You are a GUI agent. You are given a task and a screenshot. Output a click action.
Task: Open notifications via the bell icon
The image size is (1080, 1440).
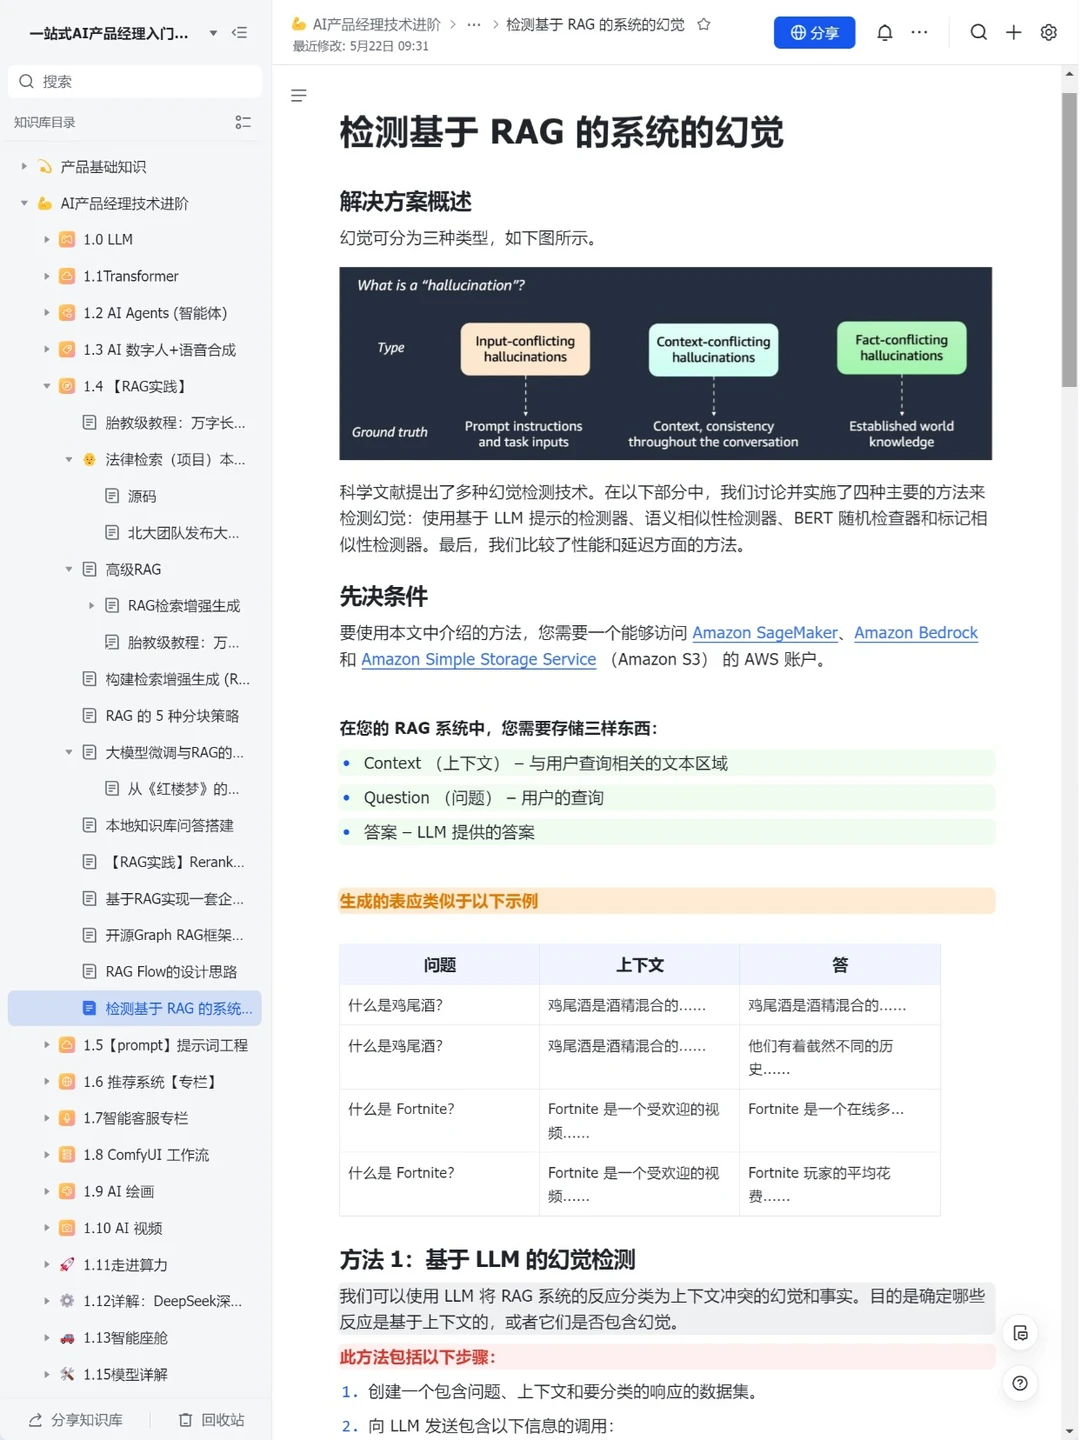[x=884, y=32]
